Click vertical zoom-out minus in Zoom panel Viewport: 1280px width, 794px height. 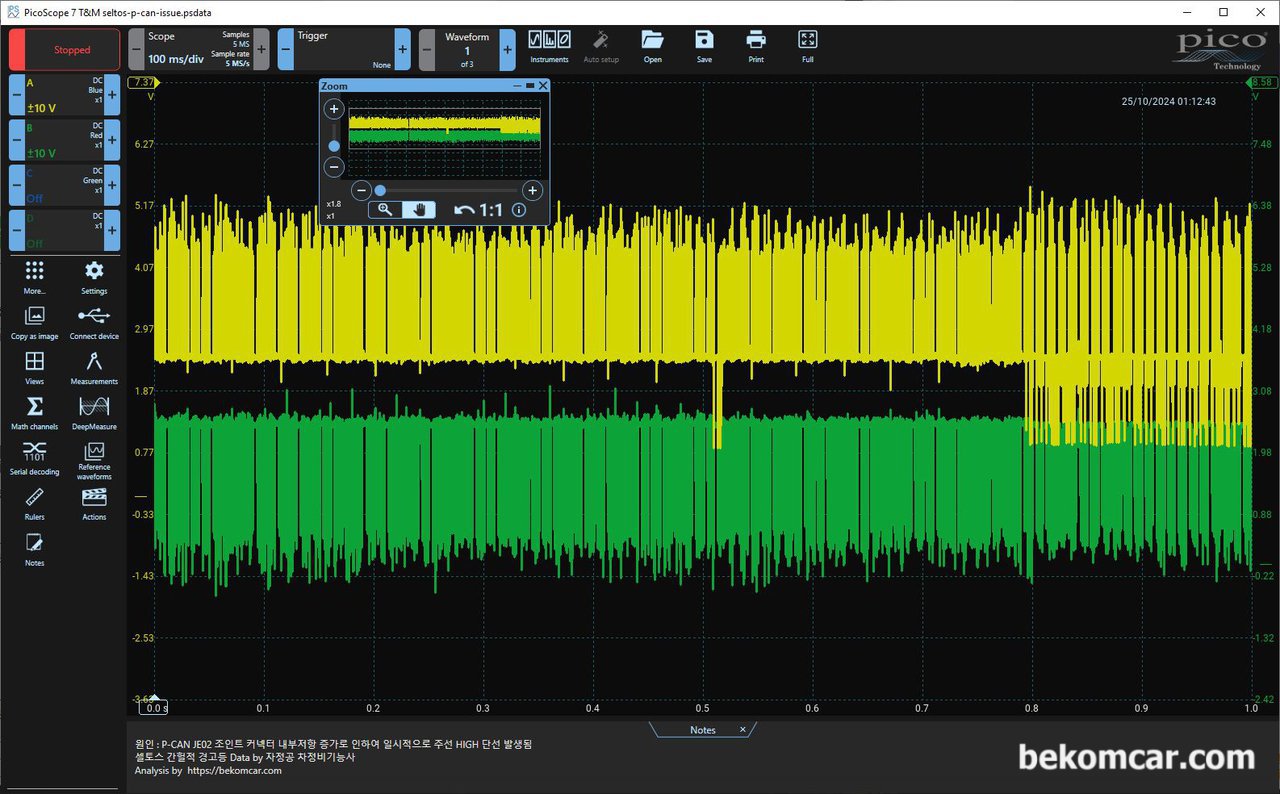pyautogui.click(x=335, y=167)
